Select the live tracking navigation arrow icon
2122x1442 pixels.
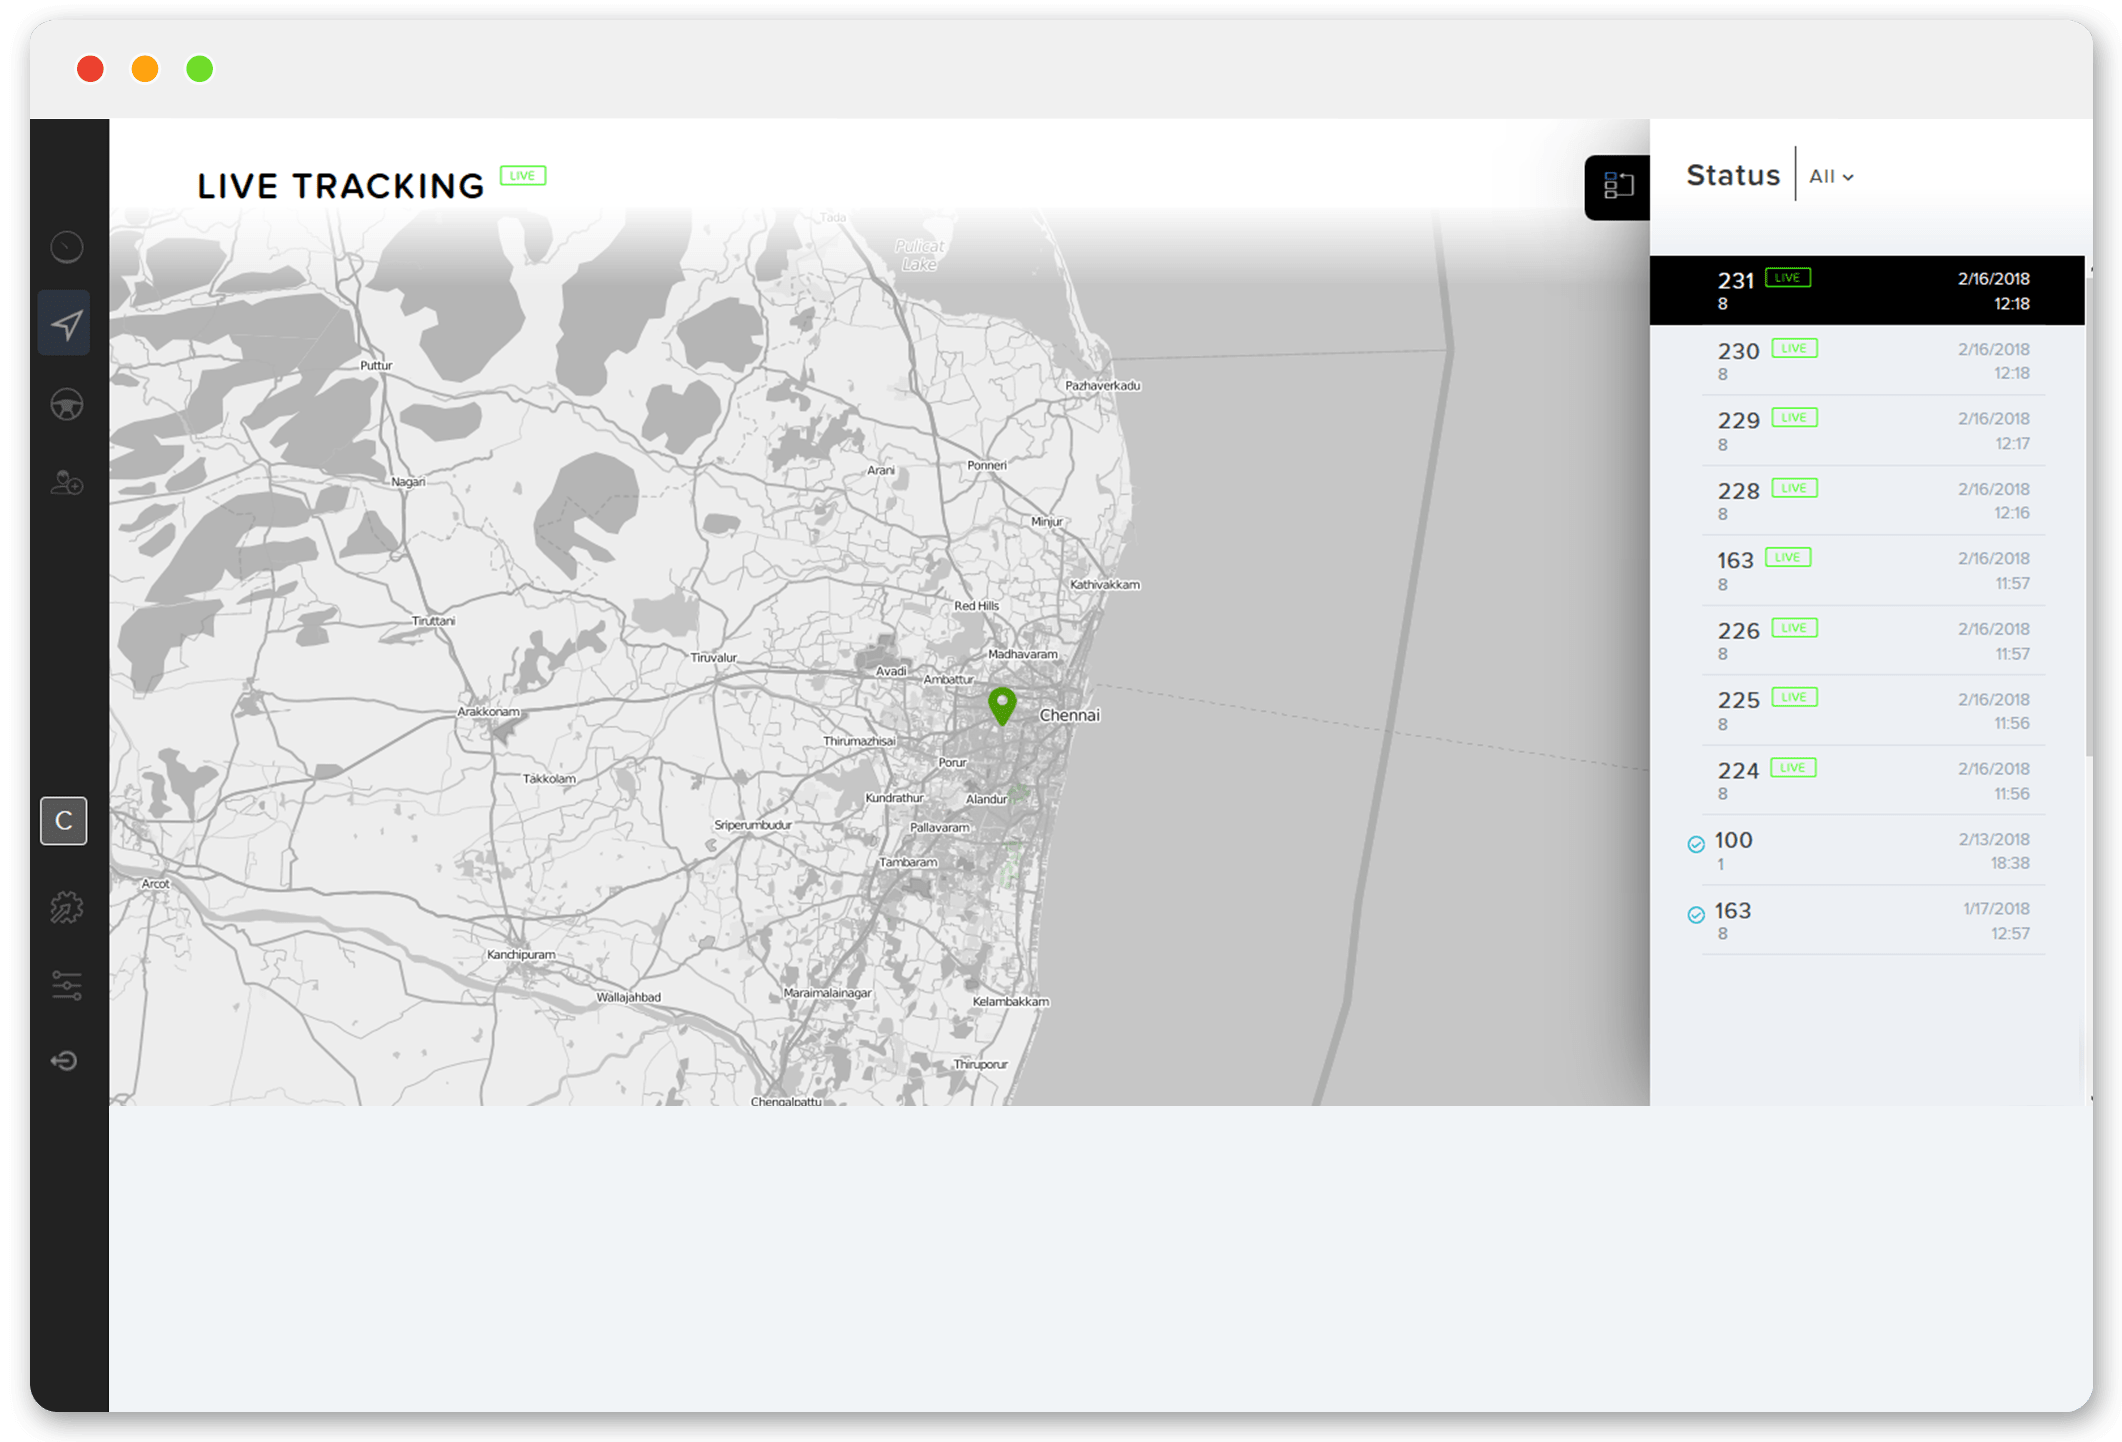(x=65, y=324)
